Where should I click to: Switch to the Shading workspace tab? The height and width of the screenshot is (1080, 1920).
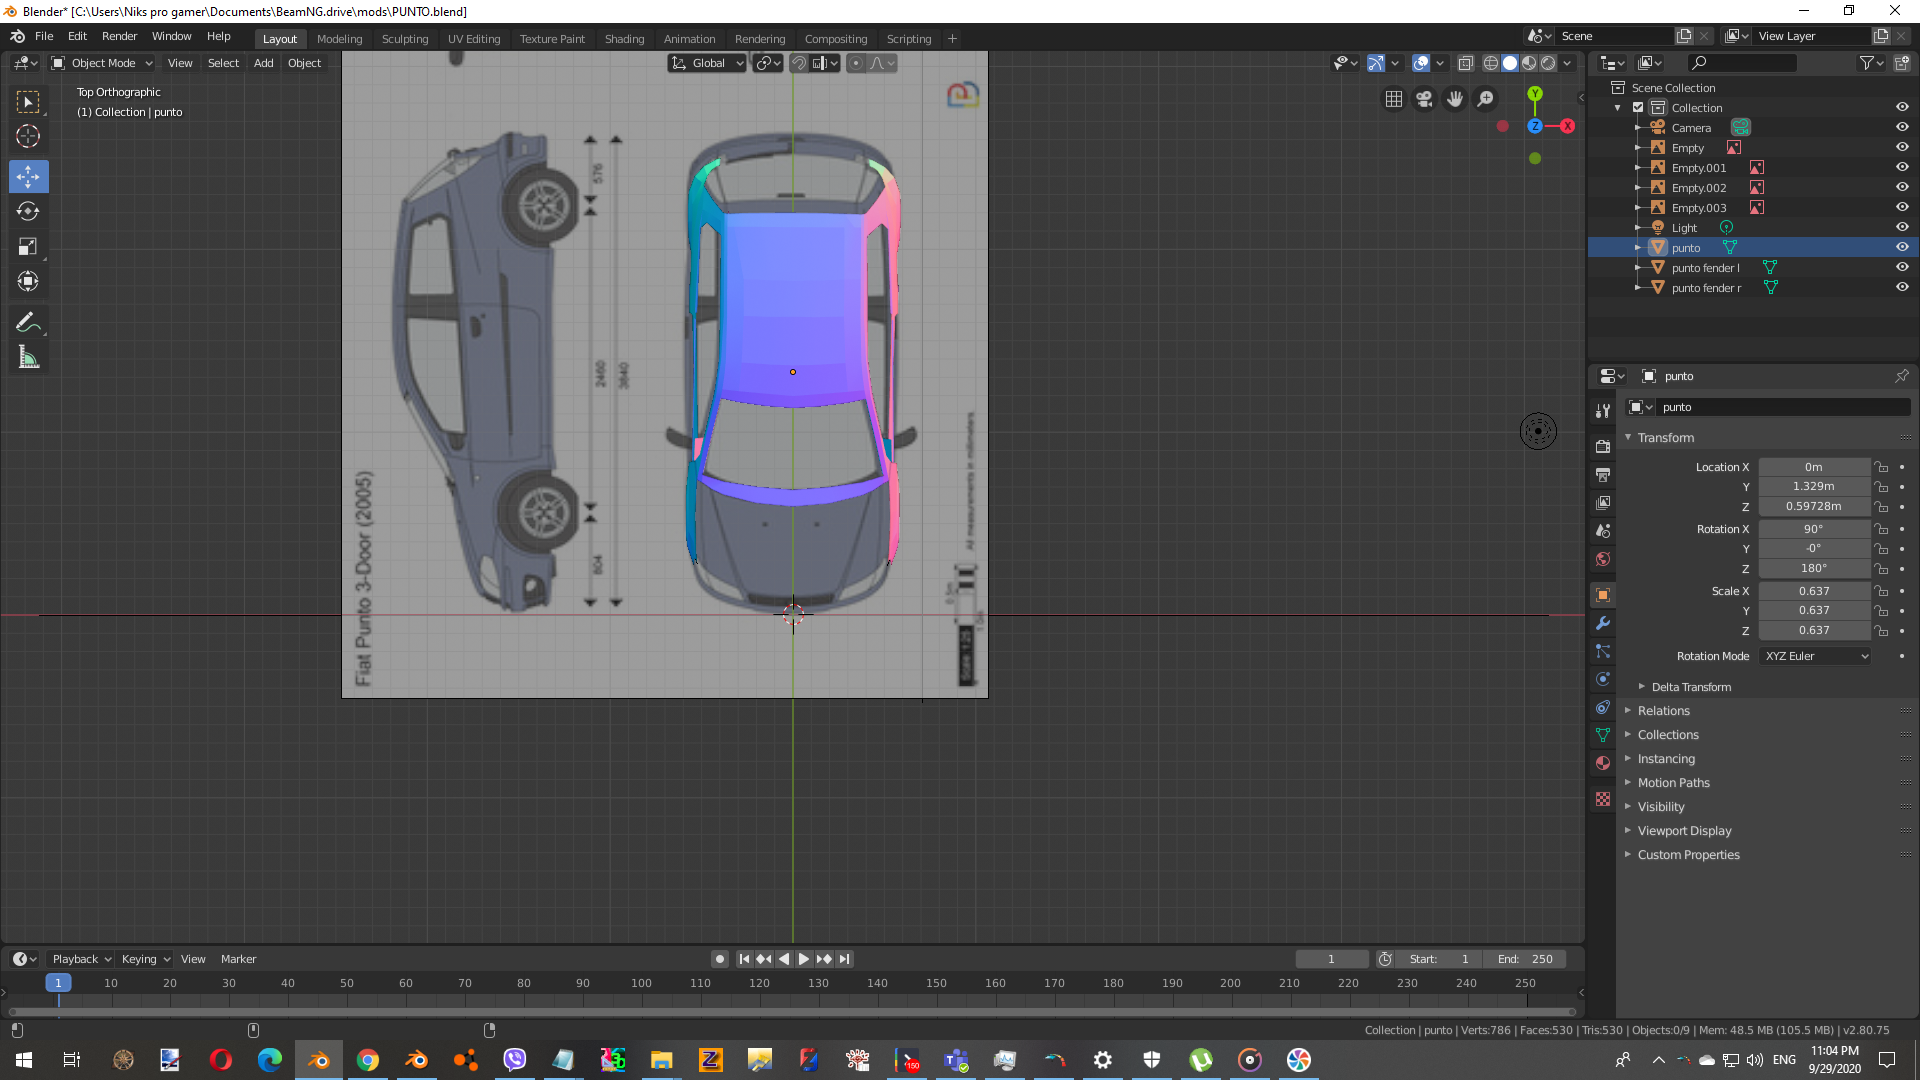coord(624,39)
